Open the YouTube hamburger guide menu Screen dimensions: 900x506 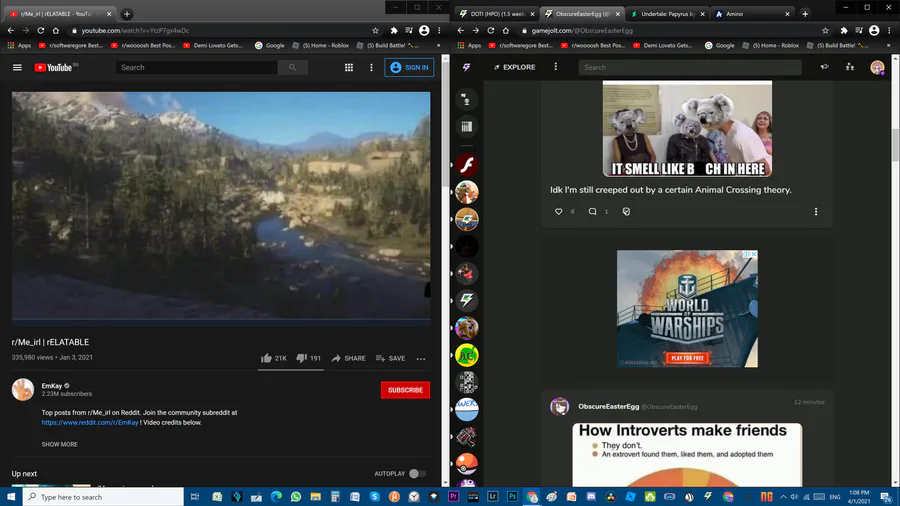click(17, 68)
